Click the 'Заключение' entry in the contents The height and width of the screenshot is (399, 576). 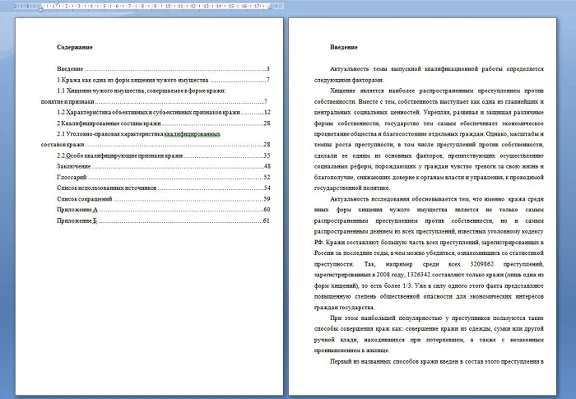[x=163, y=166]
